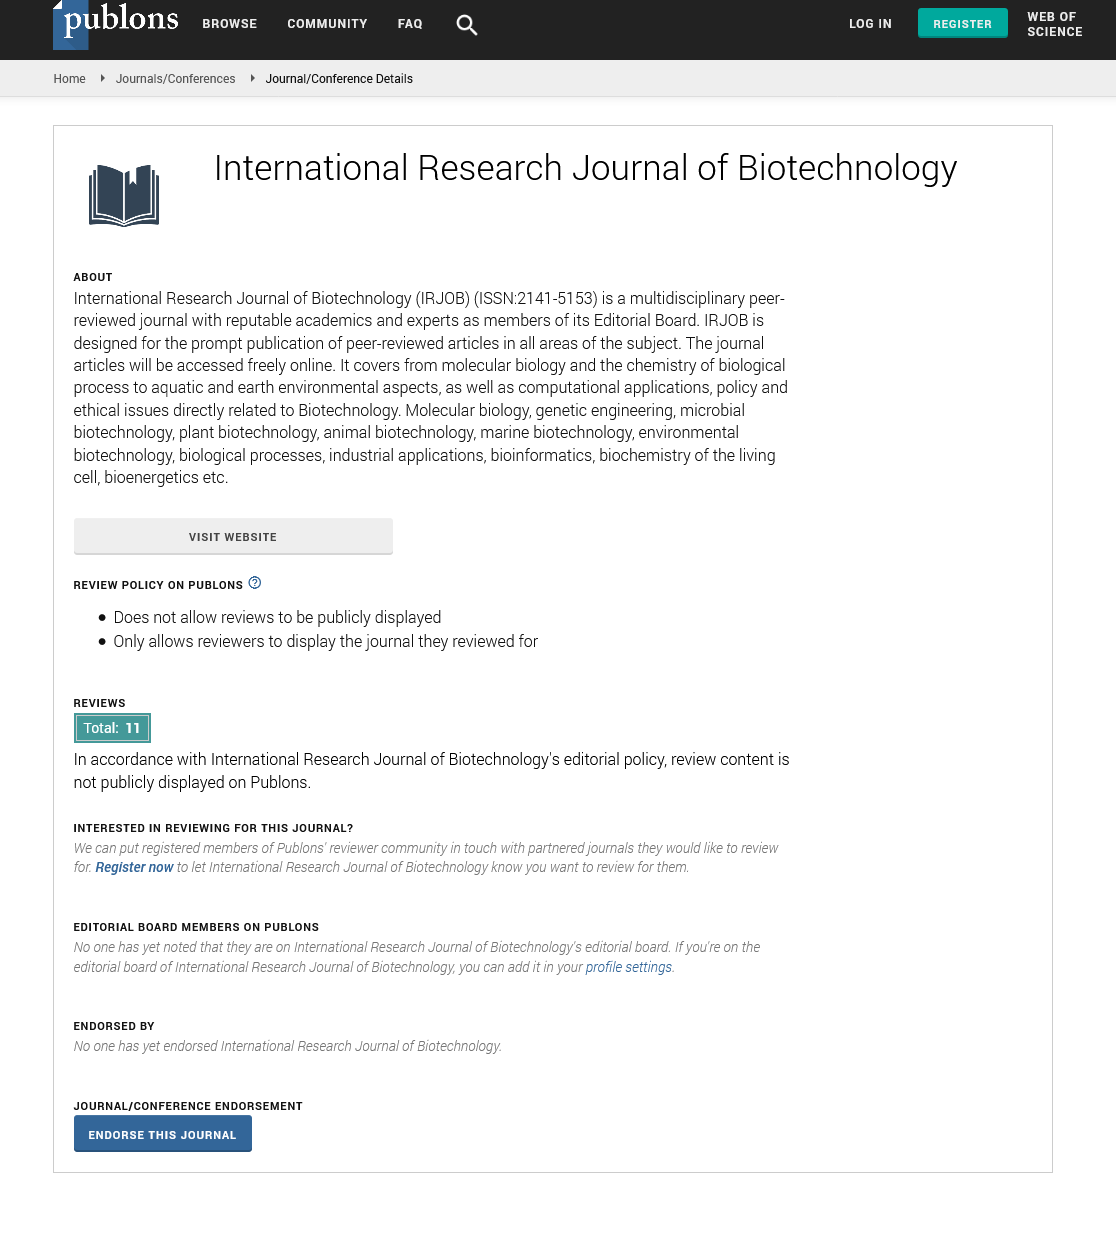Select Journal/Conference Details breadcrumb
Image resolution: width=1116 pixels, height=1236 pixels.
[x=339, y=79]
